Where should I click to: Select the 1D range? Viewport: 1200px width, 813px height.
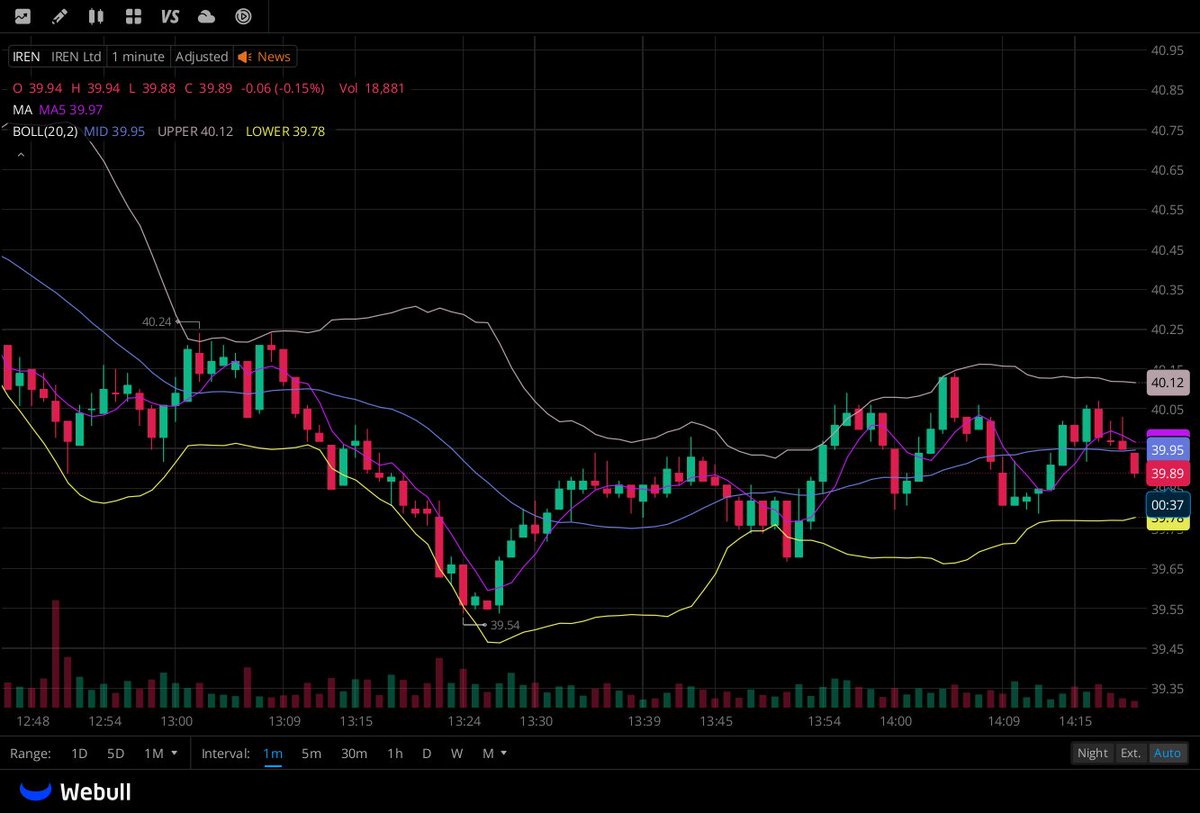[79, 753]
